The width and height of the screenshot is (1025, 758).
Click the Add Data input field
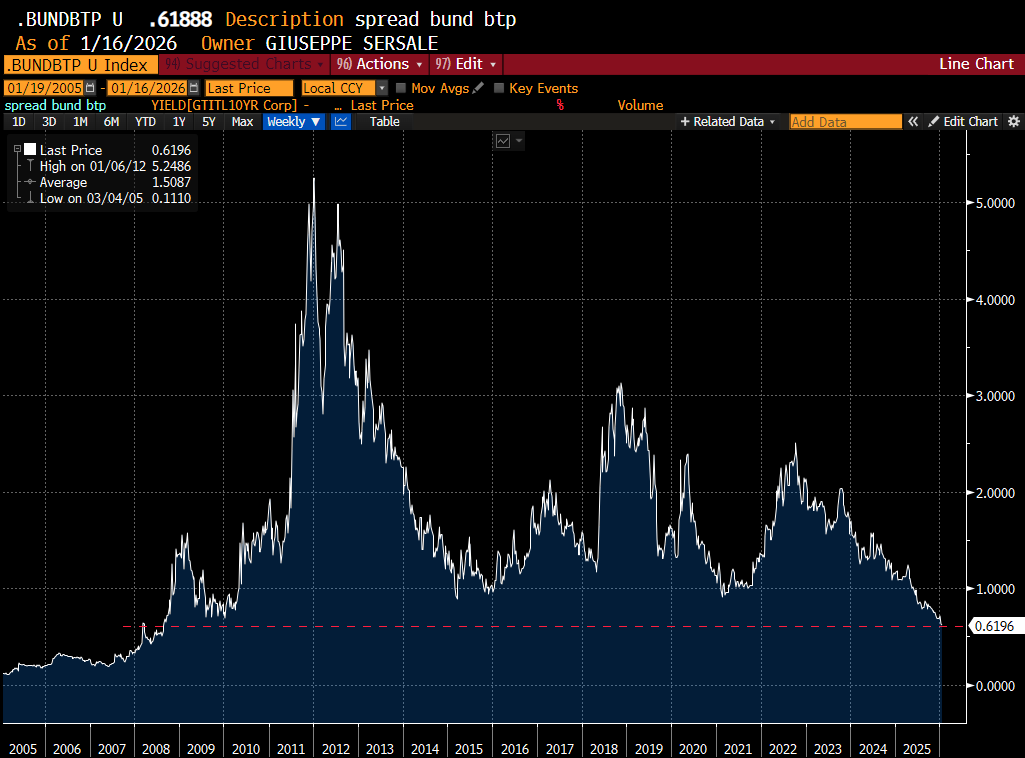(x=845, y=121)
